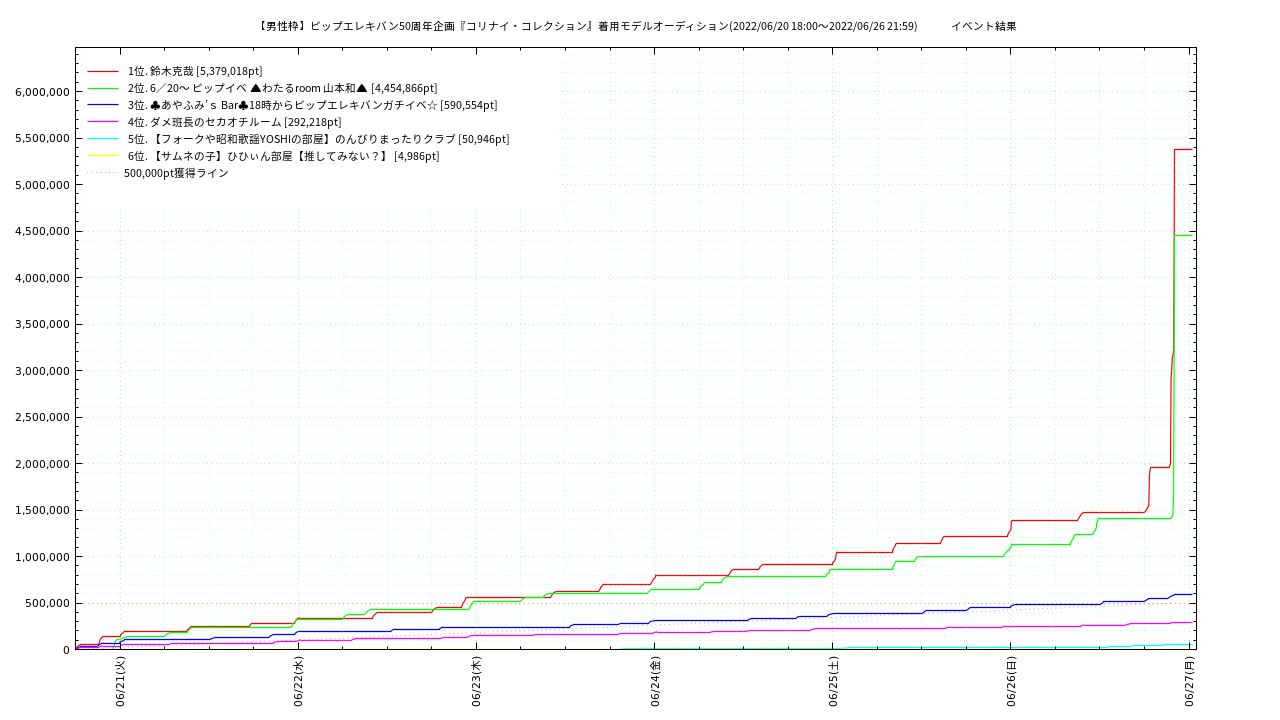Select legend entry 5位 のんびりまったりクラブ

coord(318,139)
